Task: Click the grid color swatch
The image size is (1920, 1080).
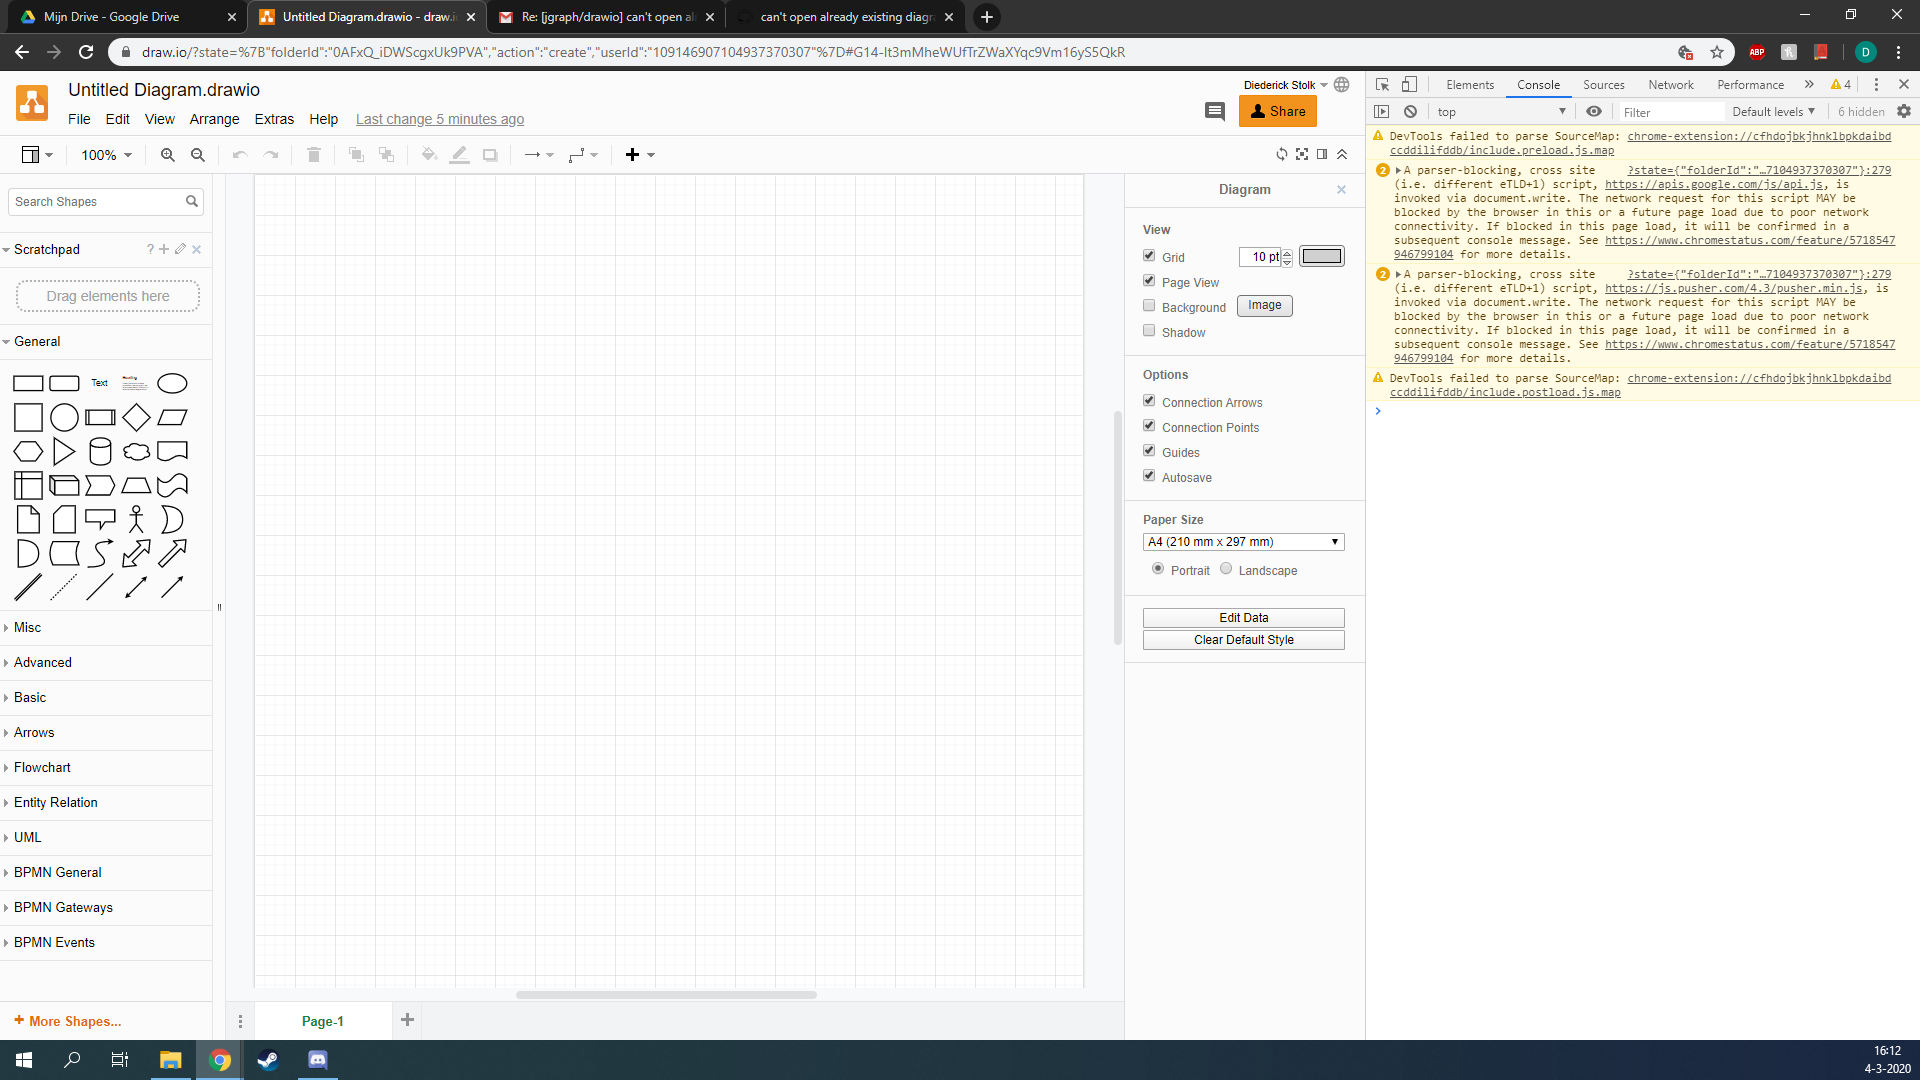Action: click(x=1322, y=256)
